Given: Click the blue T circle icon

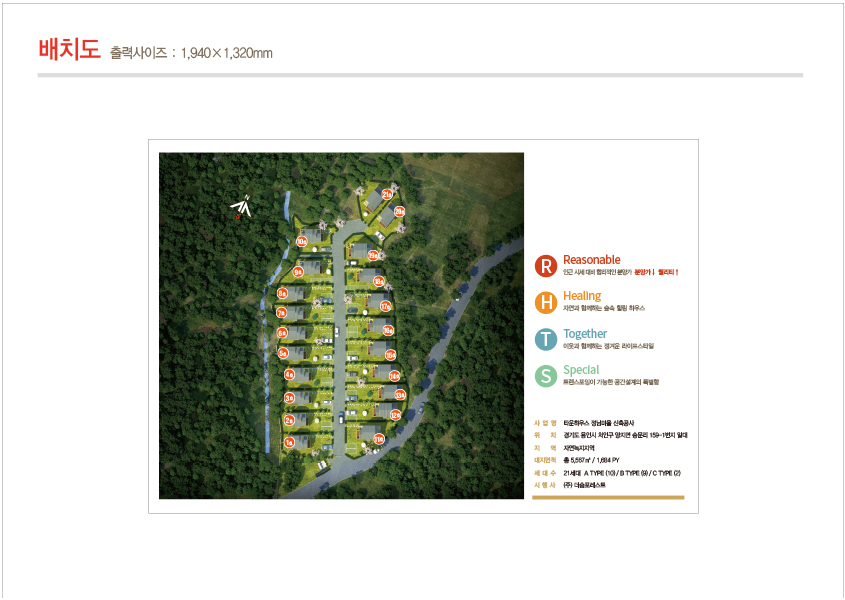Looking at the screenshot, I should pyautogui.click(x=545, y=340).
